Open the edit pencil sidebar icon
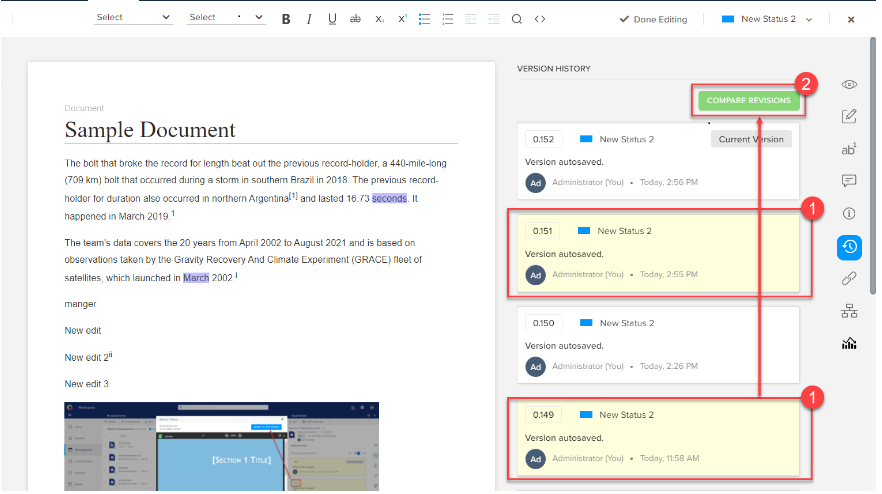The width and height of the screenshot is (882, 494). tap(849, 116)
